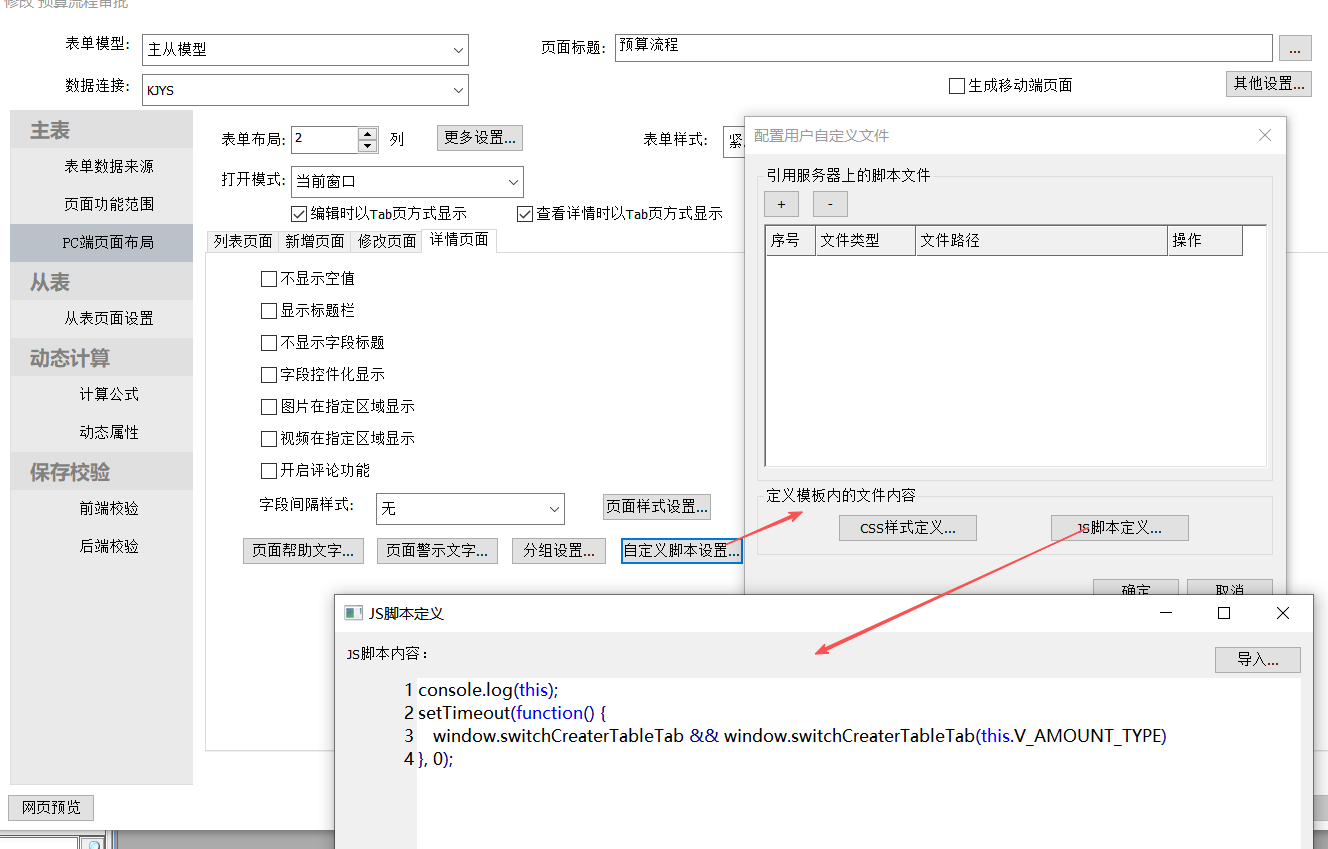Enable the 不显示空值 checkbox

268,279
